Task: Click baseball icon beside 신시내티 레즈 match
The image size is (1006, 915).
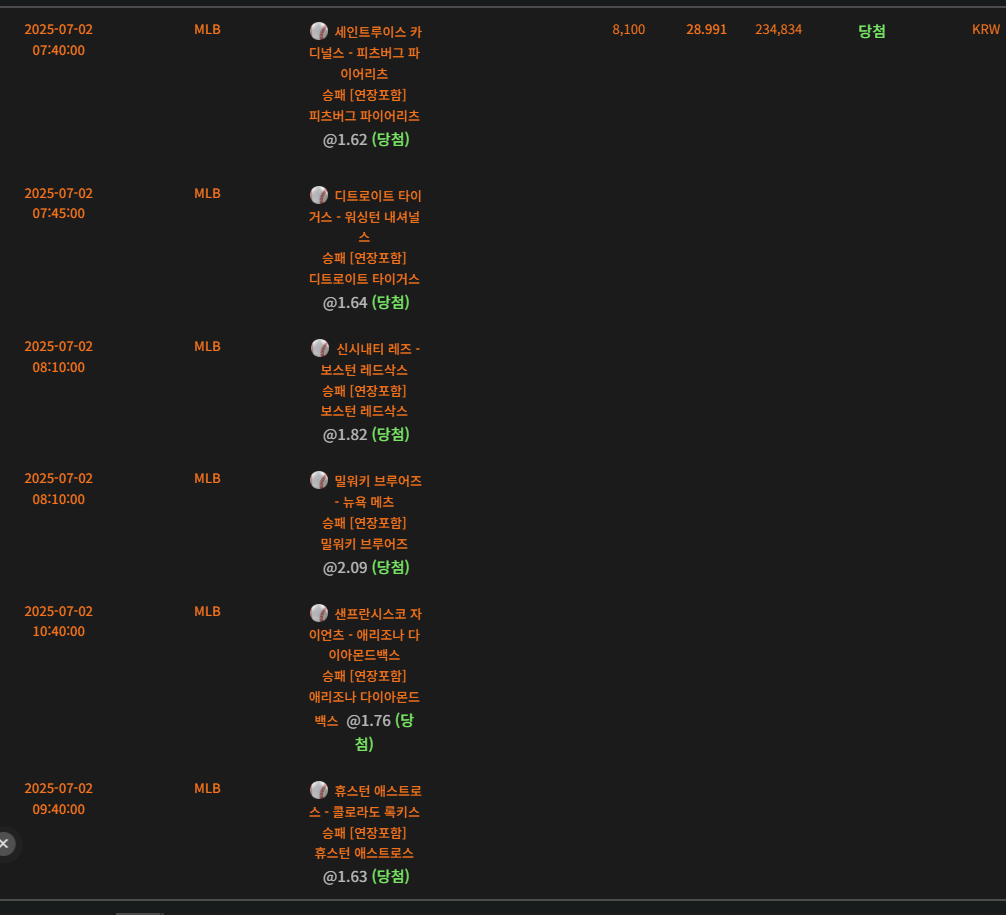Action: tap(320, 348)
